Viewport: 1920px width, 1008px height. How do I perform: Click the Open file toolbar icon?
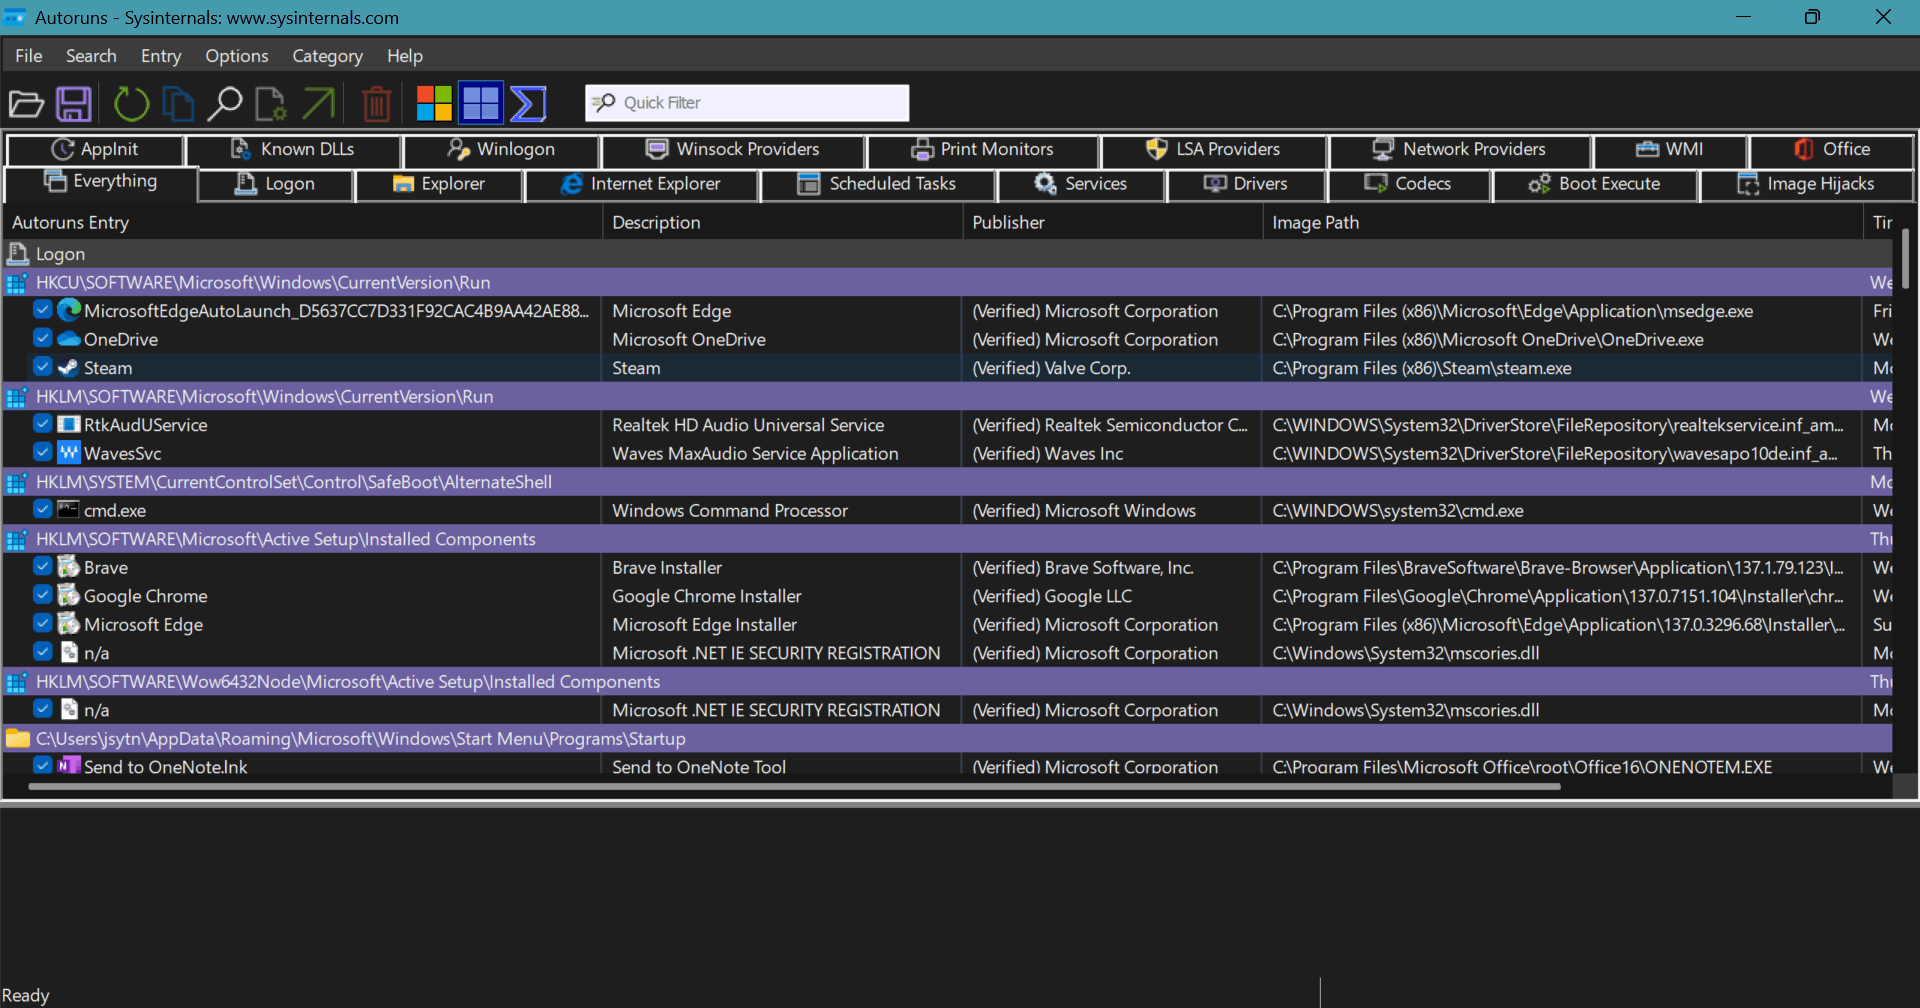[26, 103]
